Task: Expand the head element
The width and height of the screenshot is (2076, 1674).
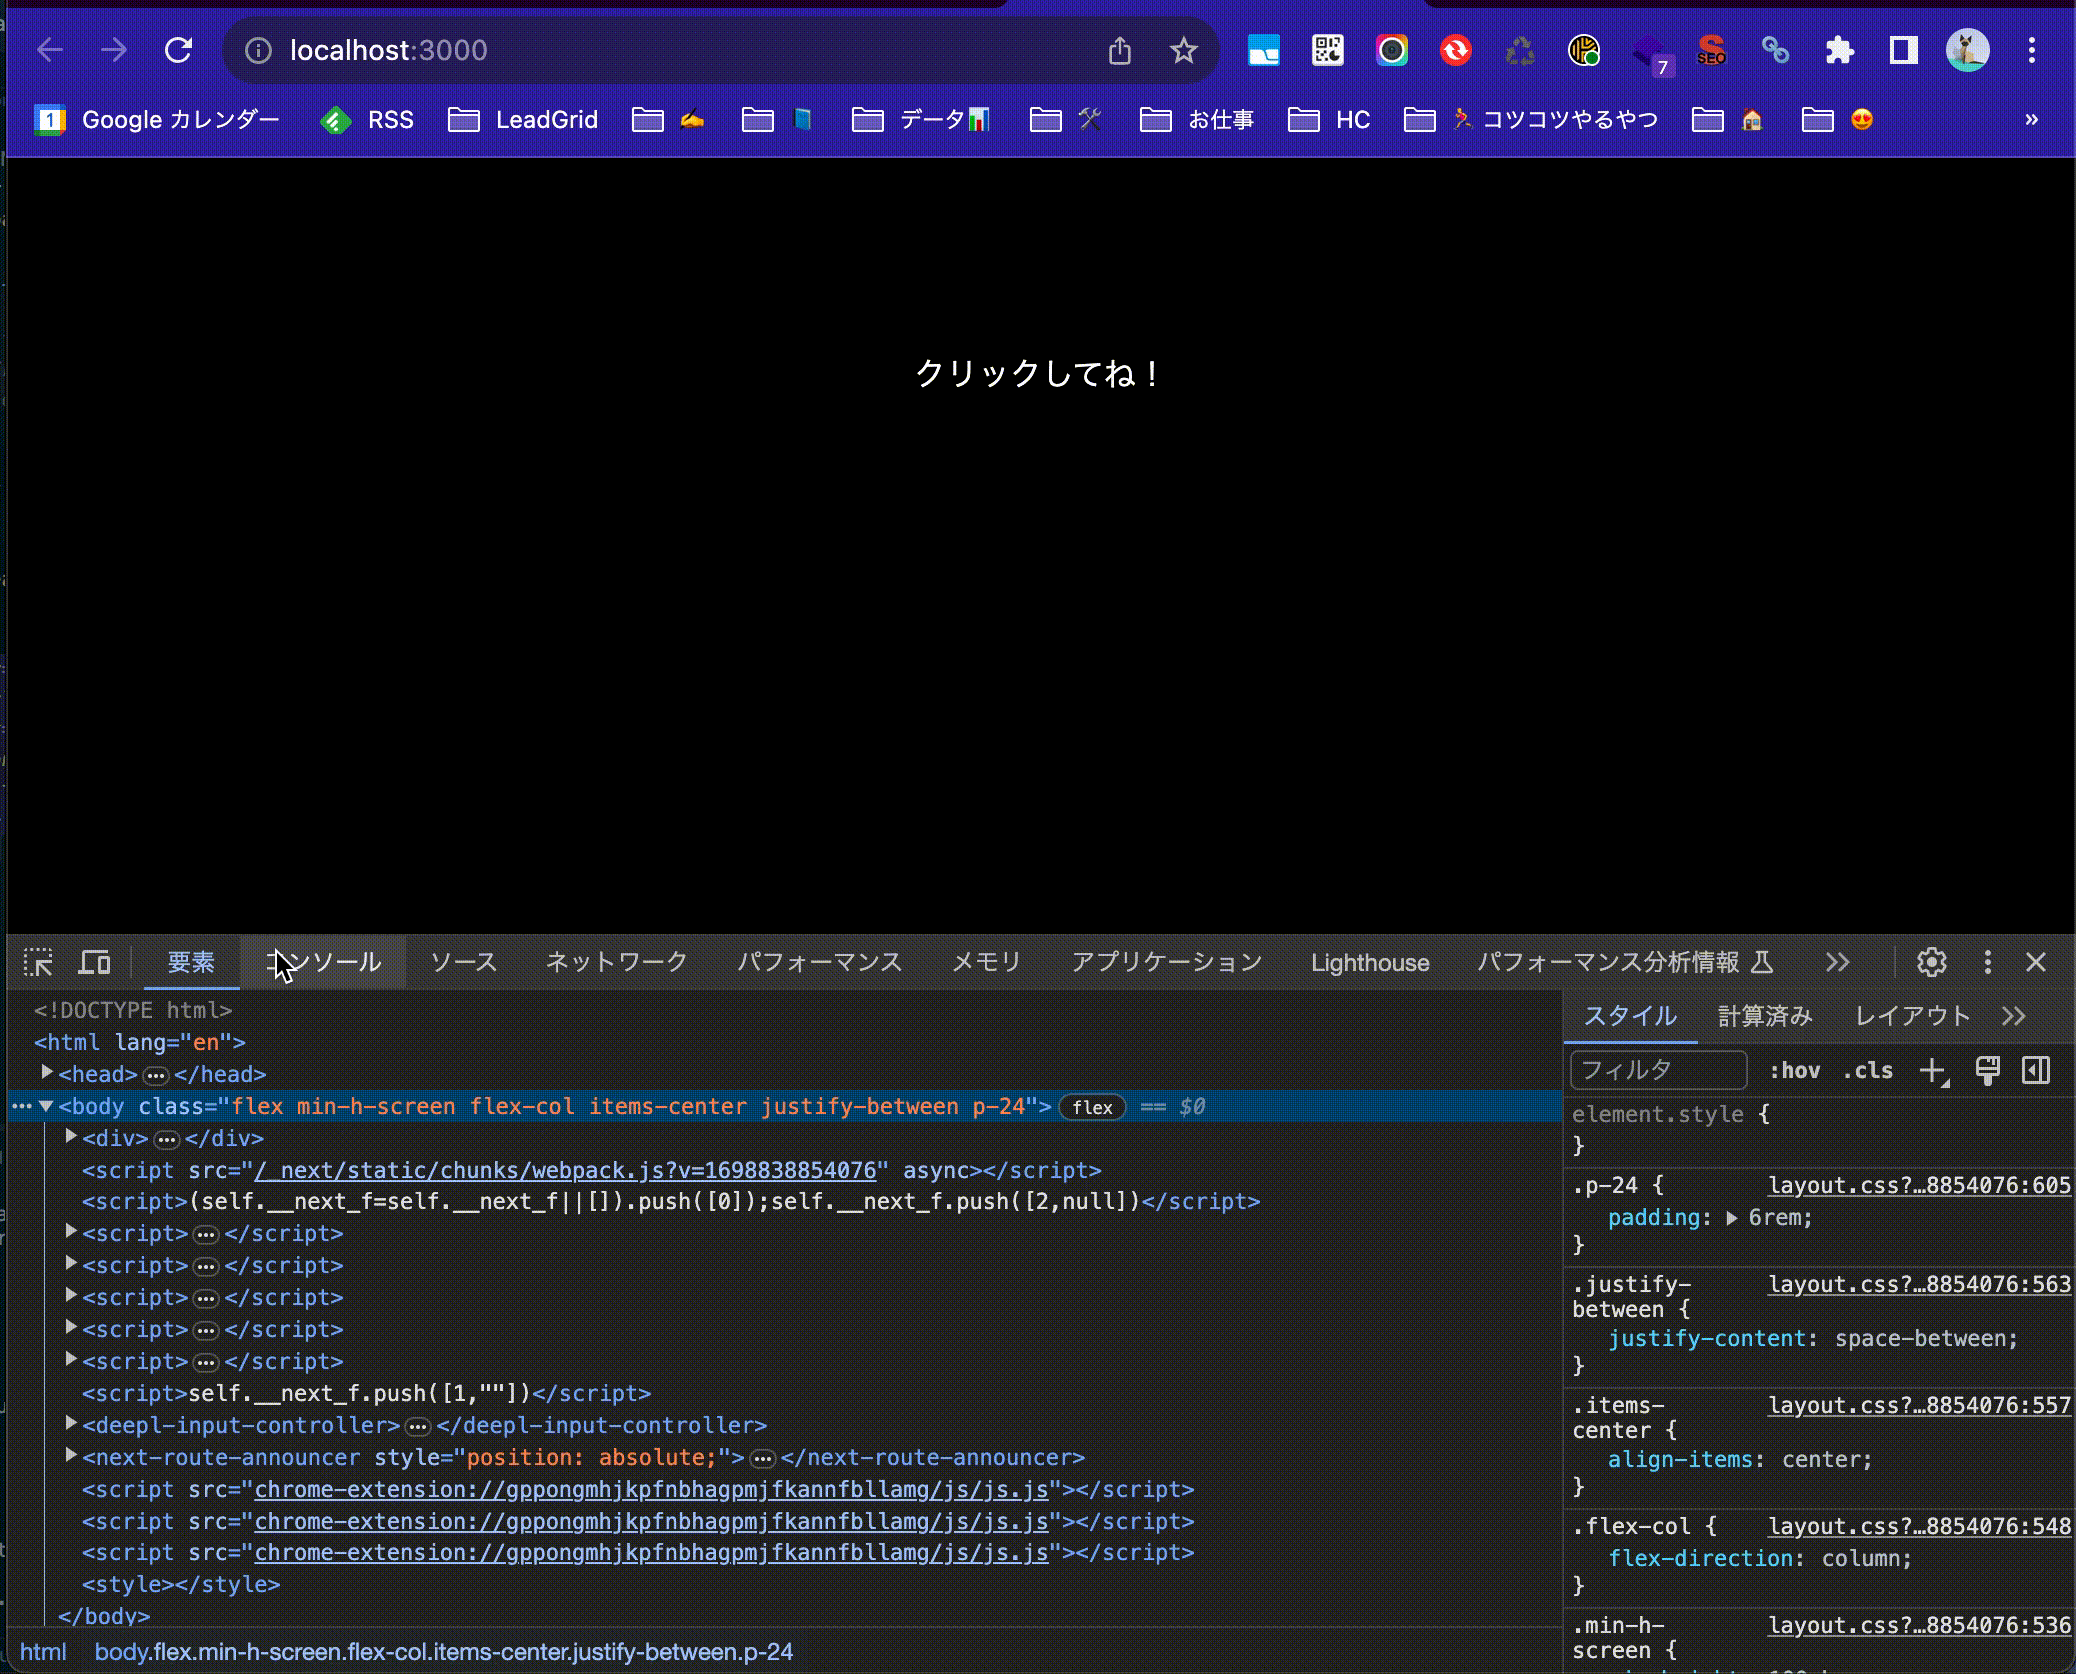Action: 46,1073
